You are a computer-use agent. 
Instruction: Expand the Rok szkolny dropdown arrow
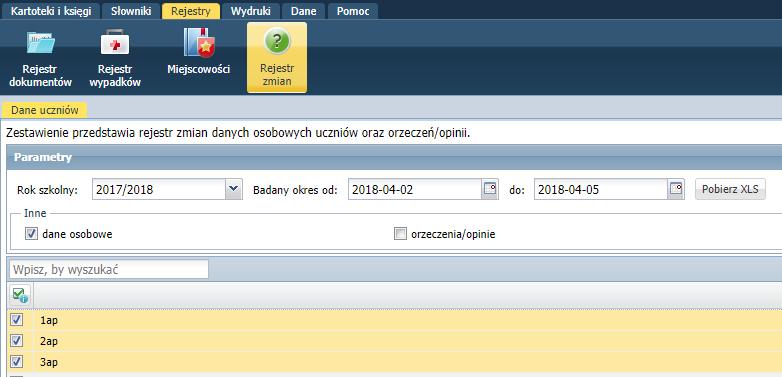click(x=233, y=189)
